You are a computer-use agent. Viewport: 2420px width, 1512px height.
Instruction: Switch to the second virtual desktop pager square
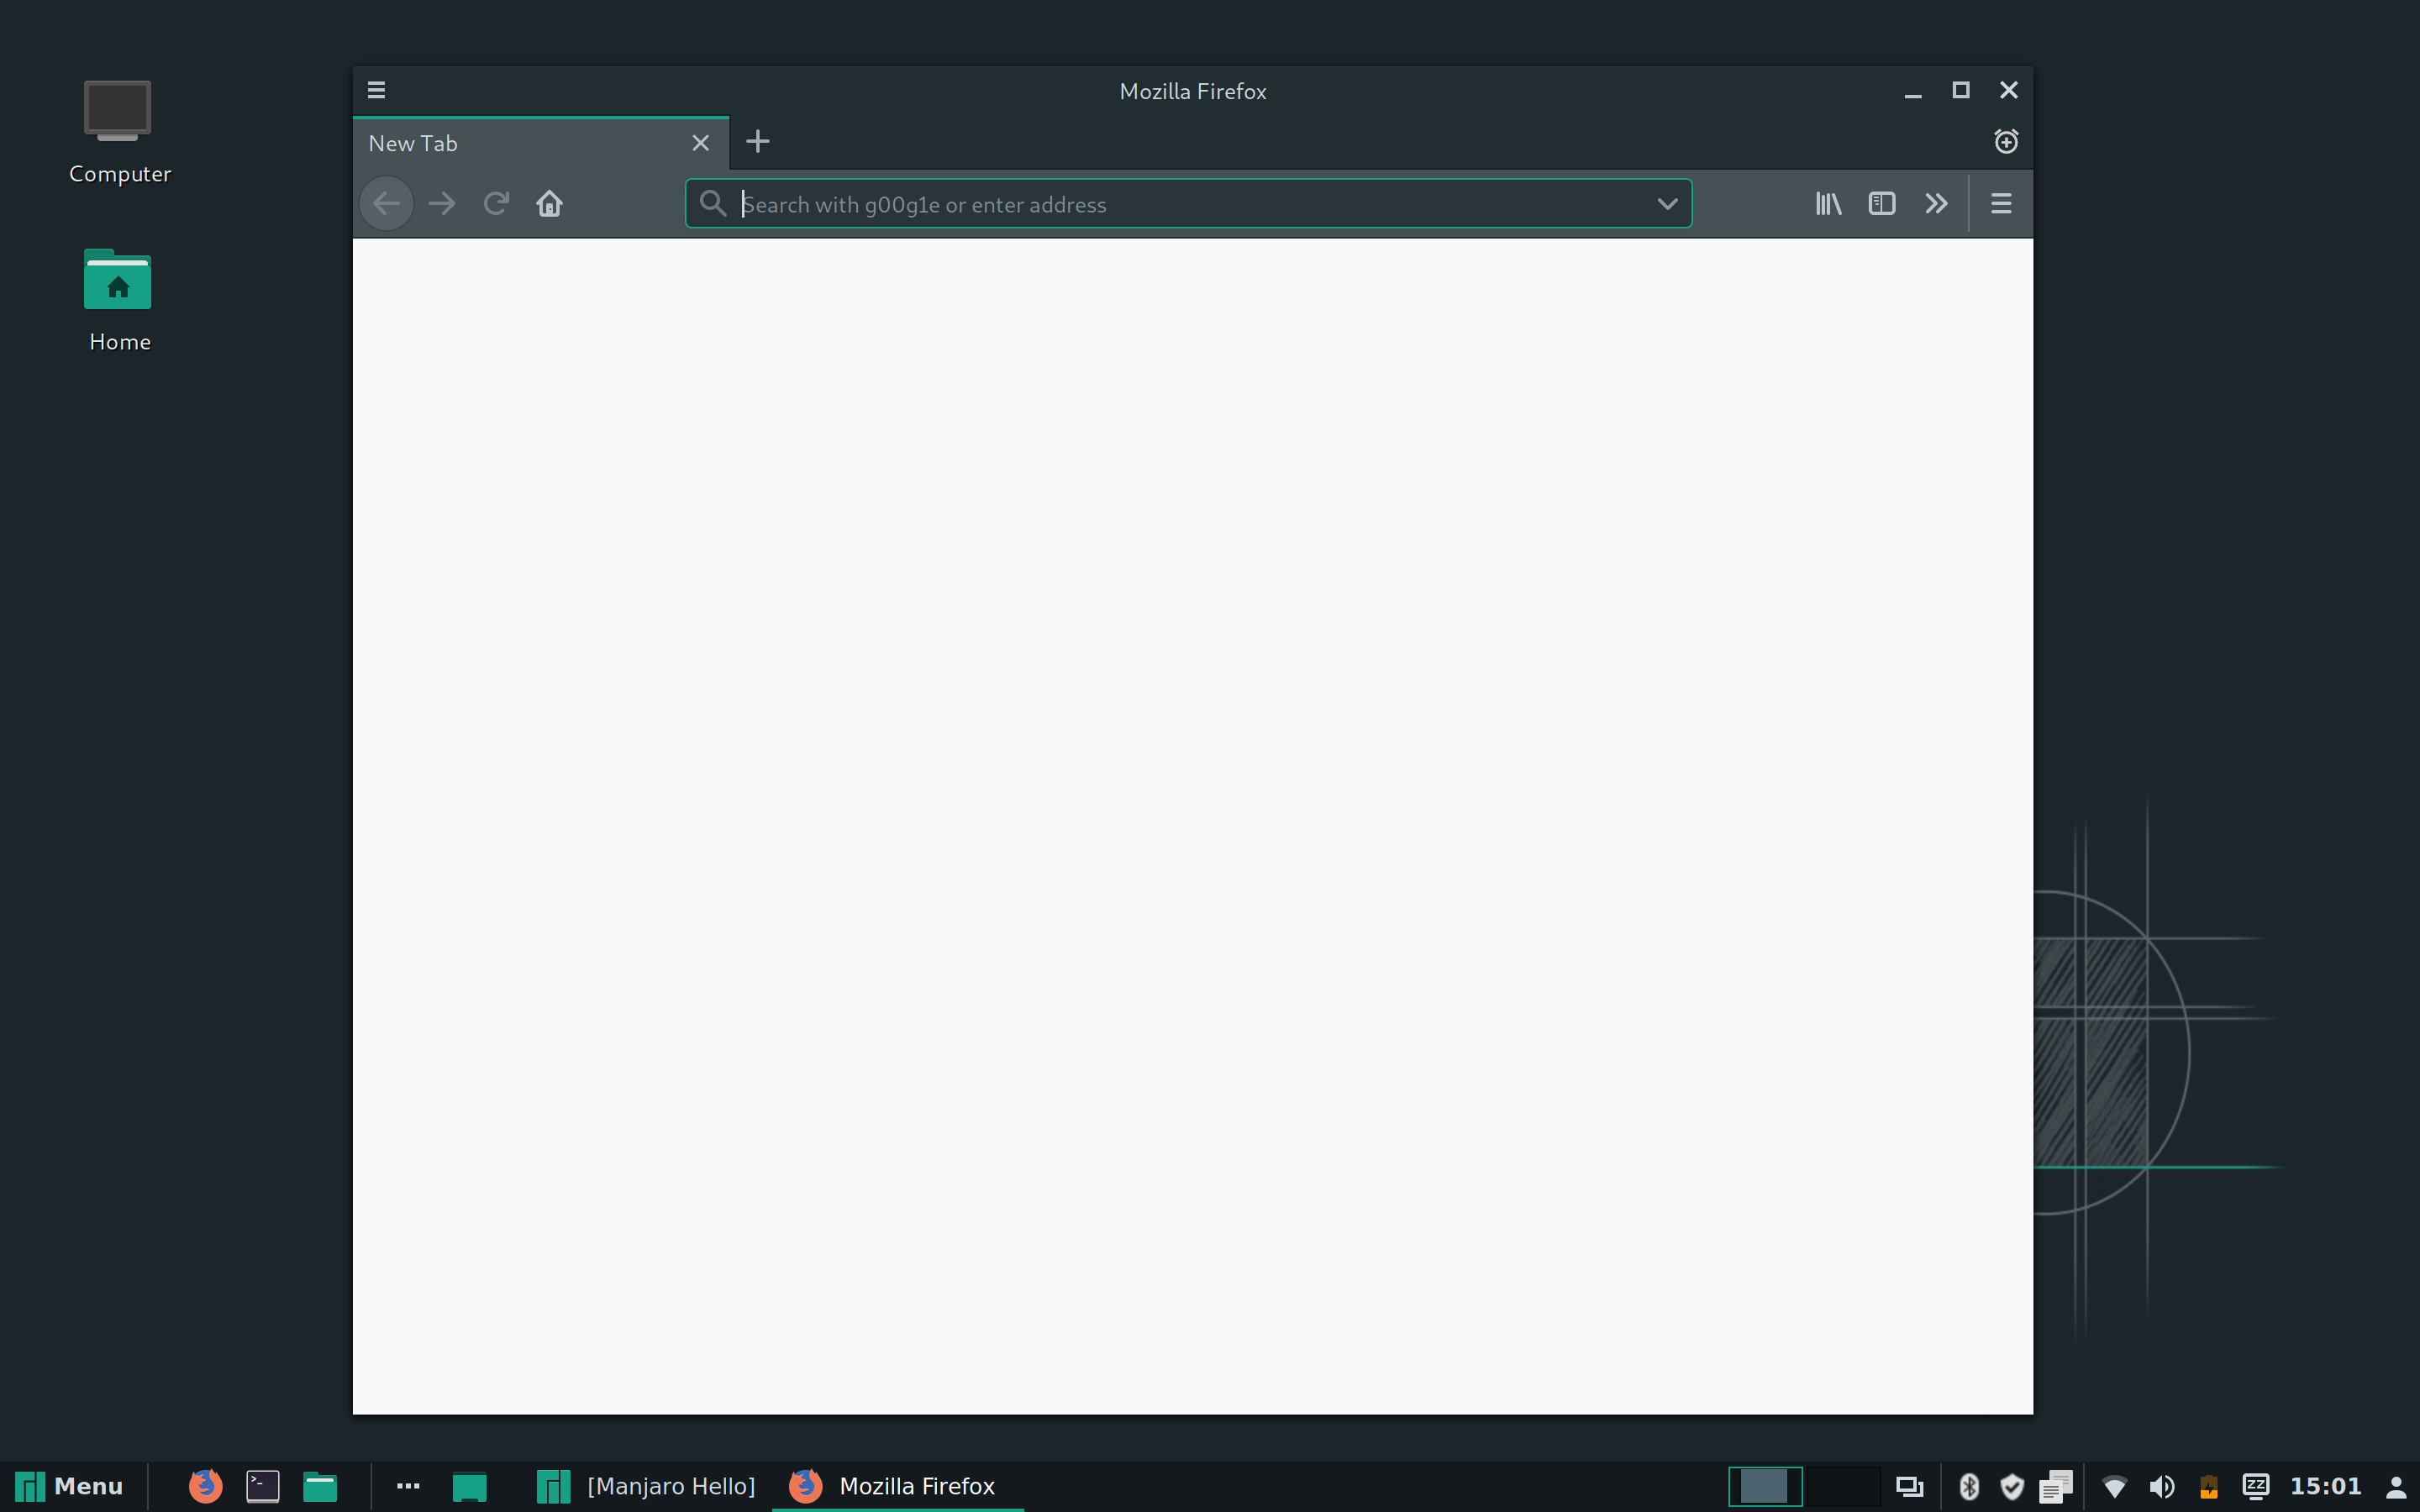(1840, 1486)
